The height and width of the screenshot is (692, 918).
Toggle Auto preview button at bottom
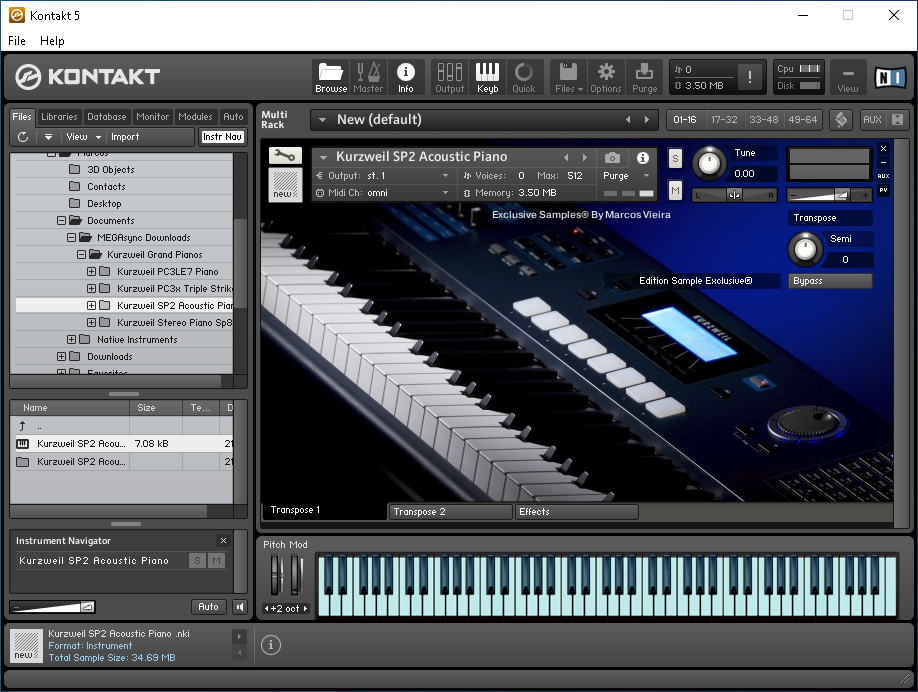point(208,607)
